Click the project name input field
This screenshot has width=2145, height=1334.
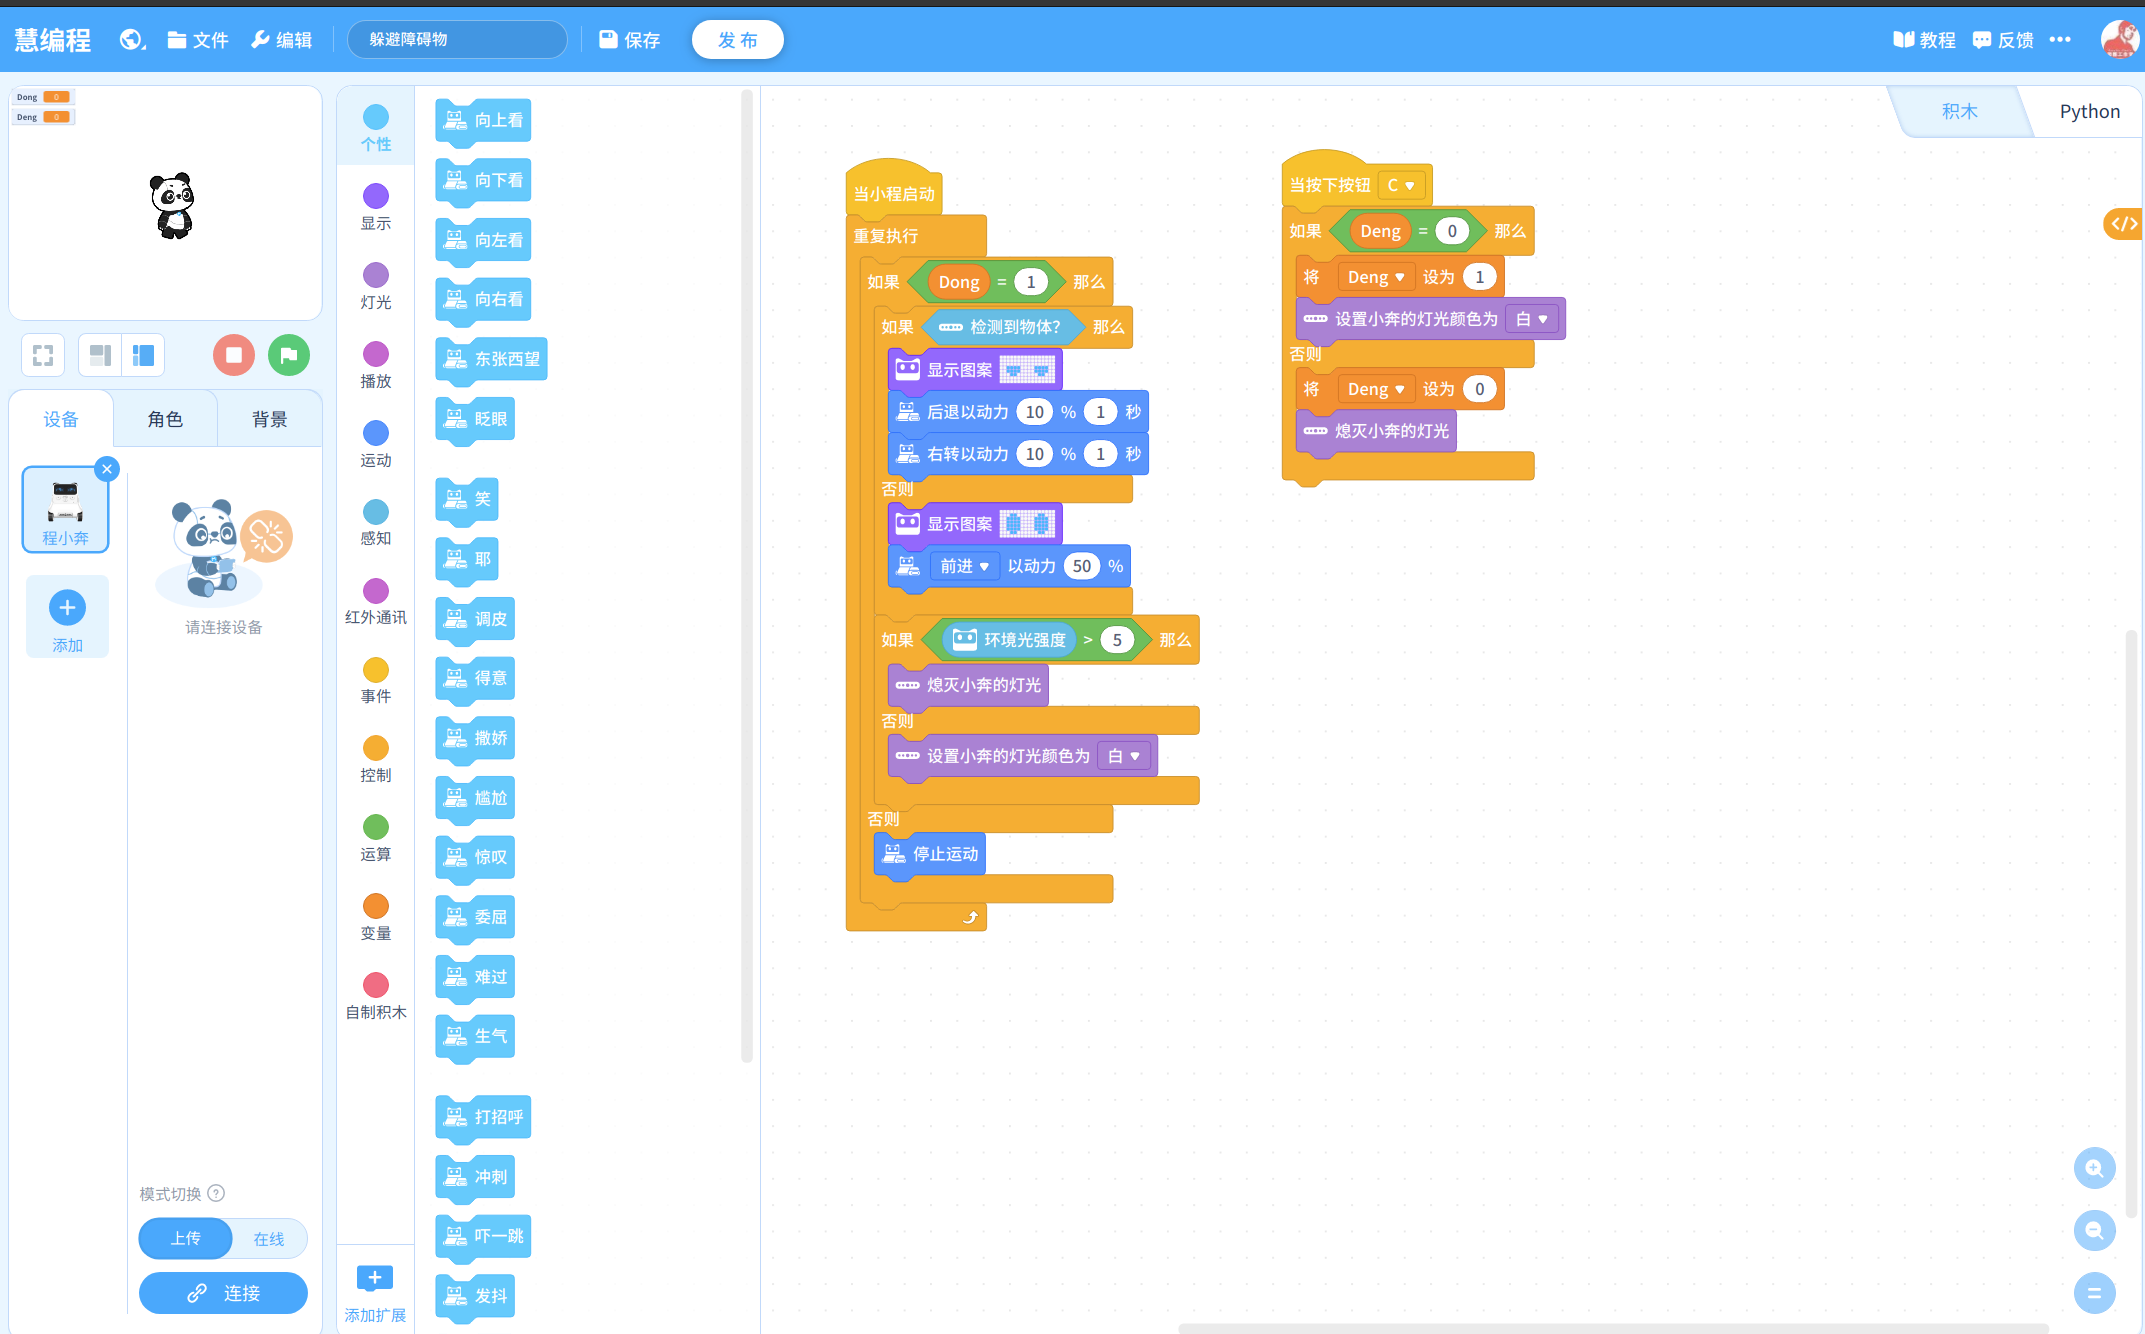457,40
